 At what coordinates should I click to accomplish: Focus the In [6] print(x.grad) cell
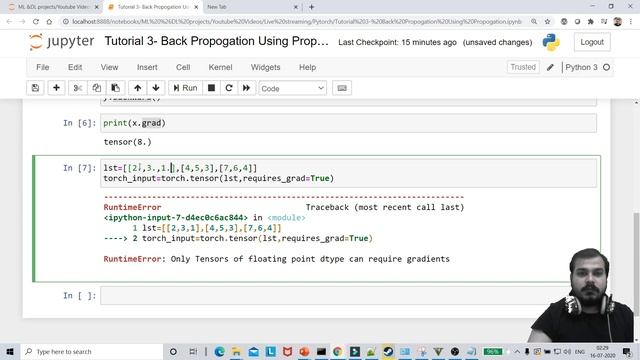point(348,123)
